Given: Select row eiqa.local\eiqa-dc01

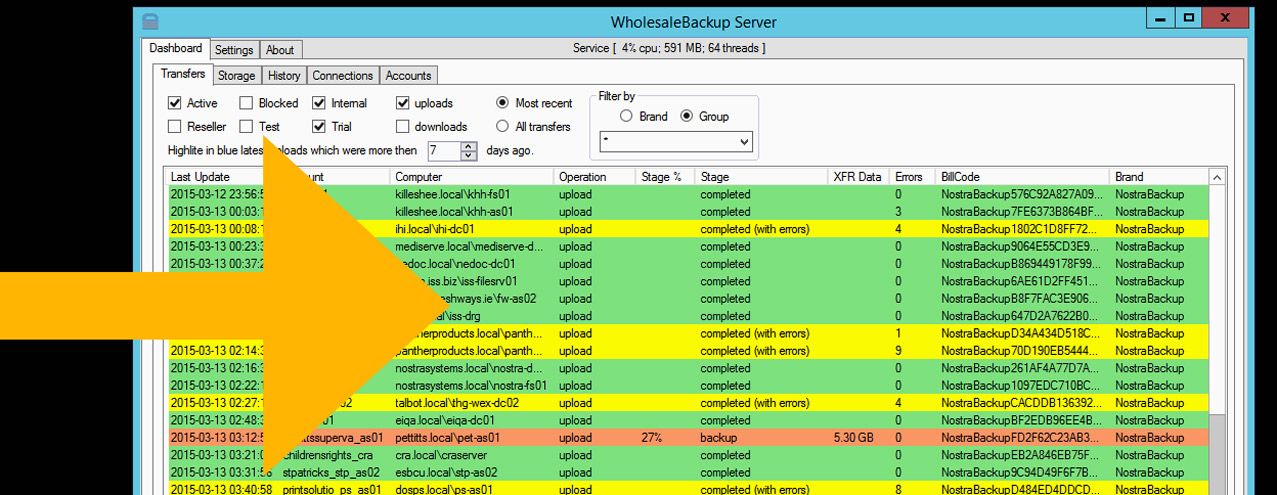Looking at the screenshot, I should (687, 421).
